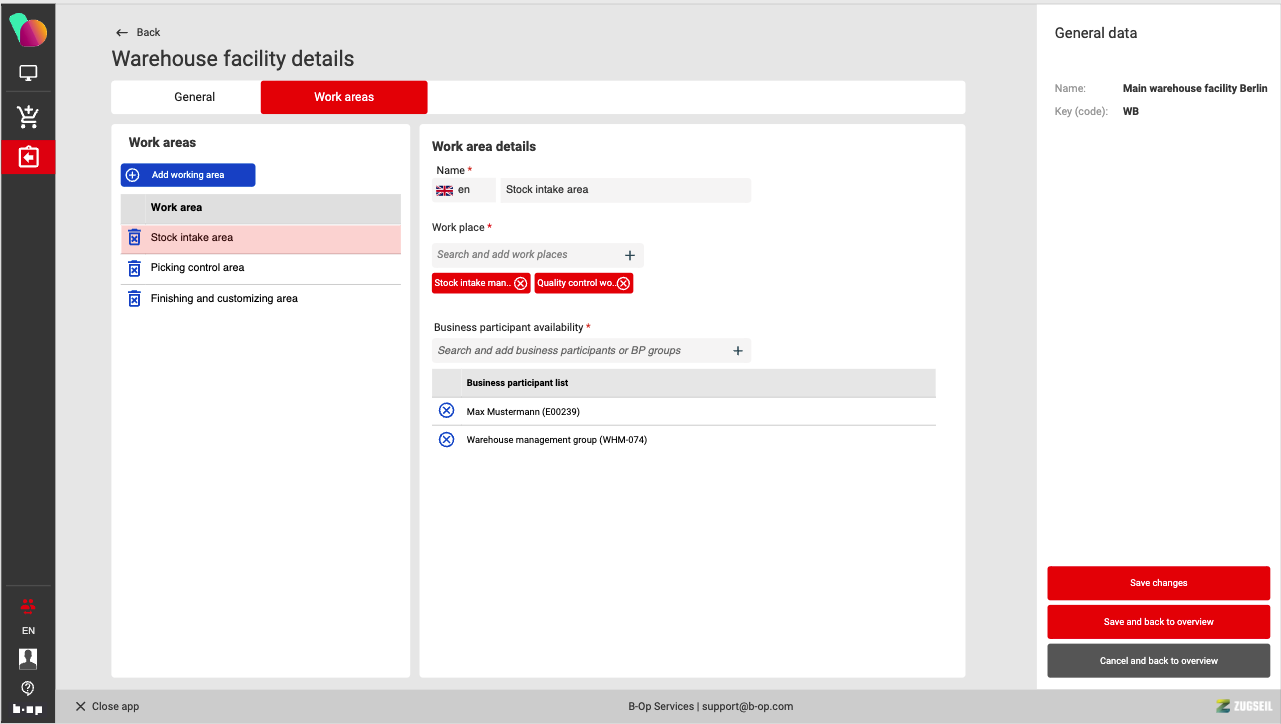Switch to the General tab

pyautogui.click(x=194, y=97)
